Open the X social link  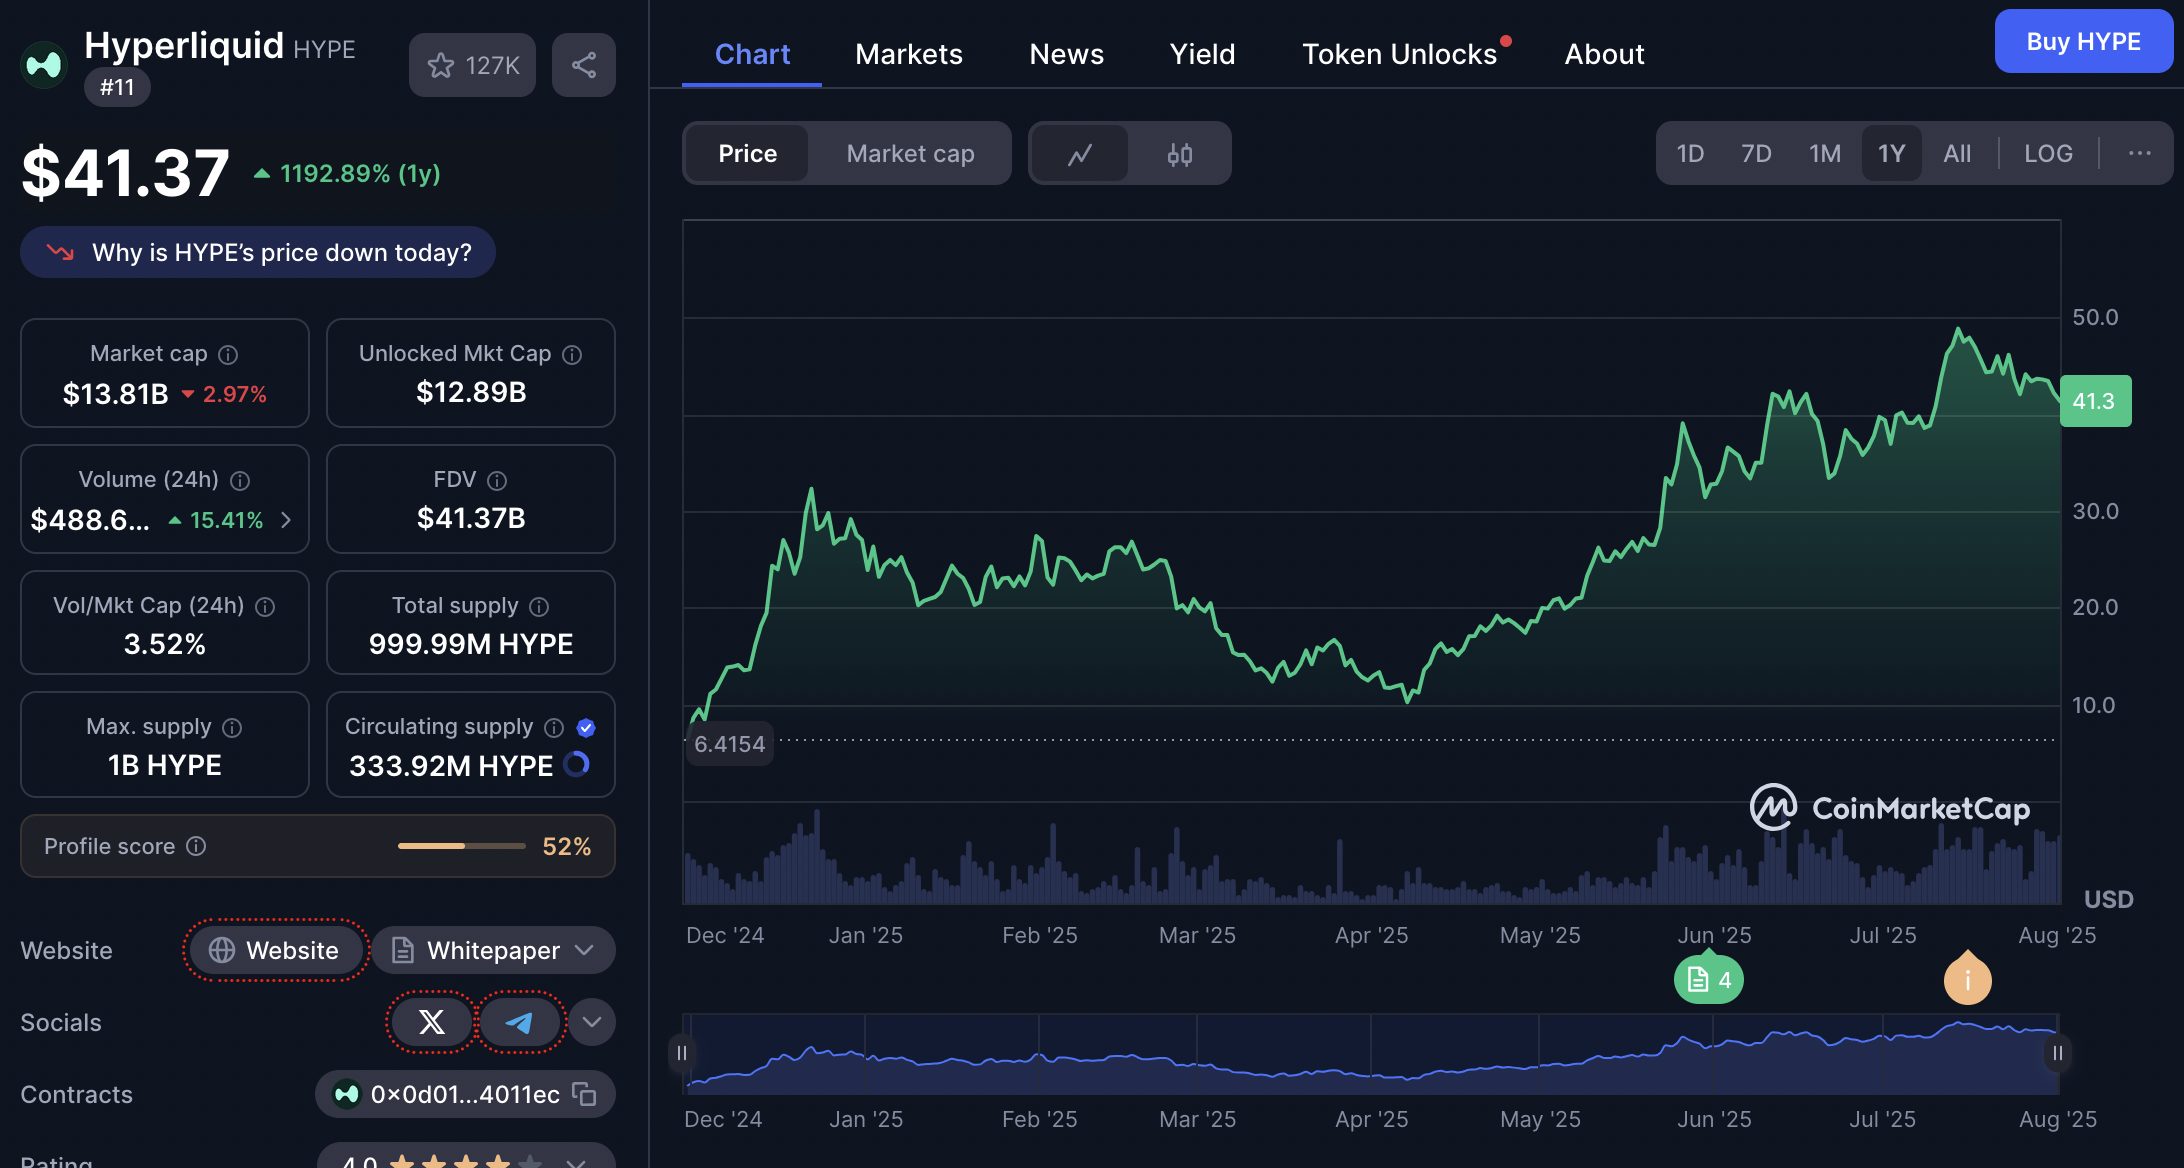point(431,1022)
